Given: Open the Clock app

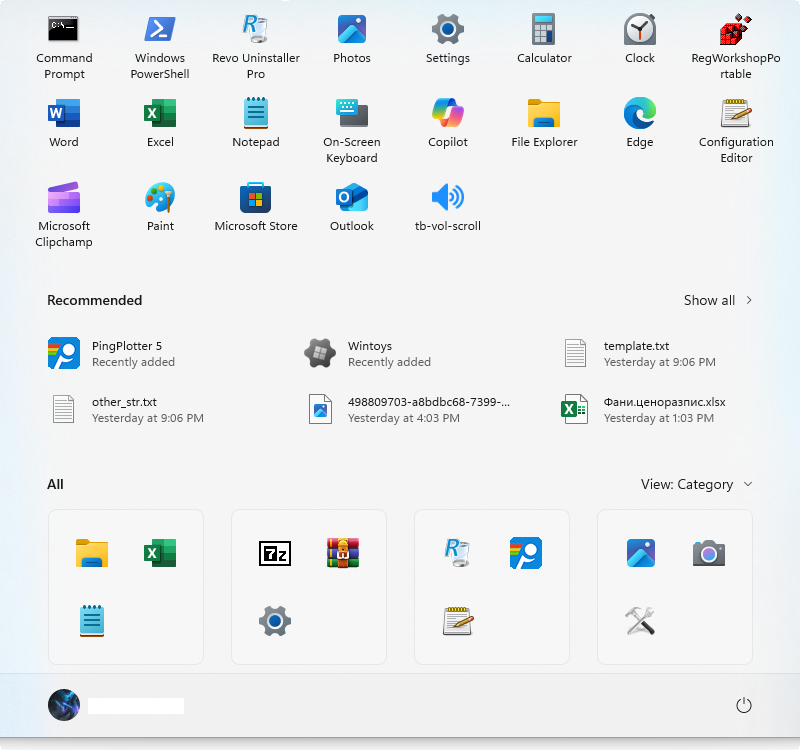Looking at the screenshot, I should [640, 40].
